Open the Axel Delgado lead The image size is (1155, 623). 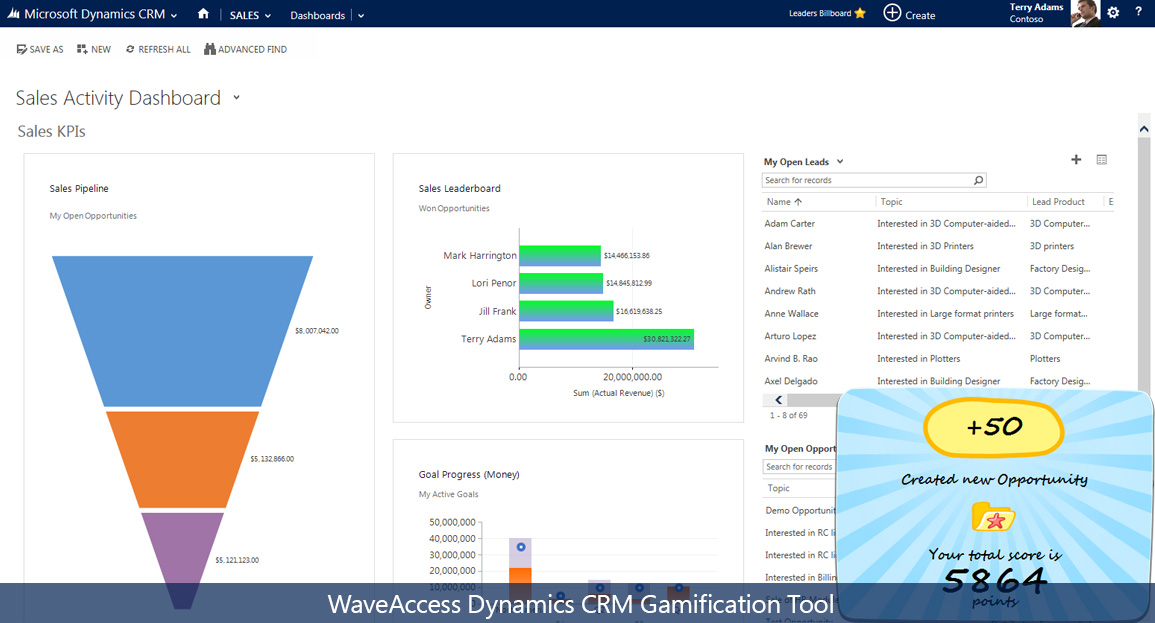tap(790, 381)
